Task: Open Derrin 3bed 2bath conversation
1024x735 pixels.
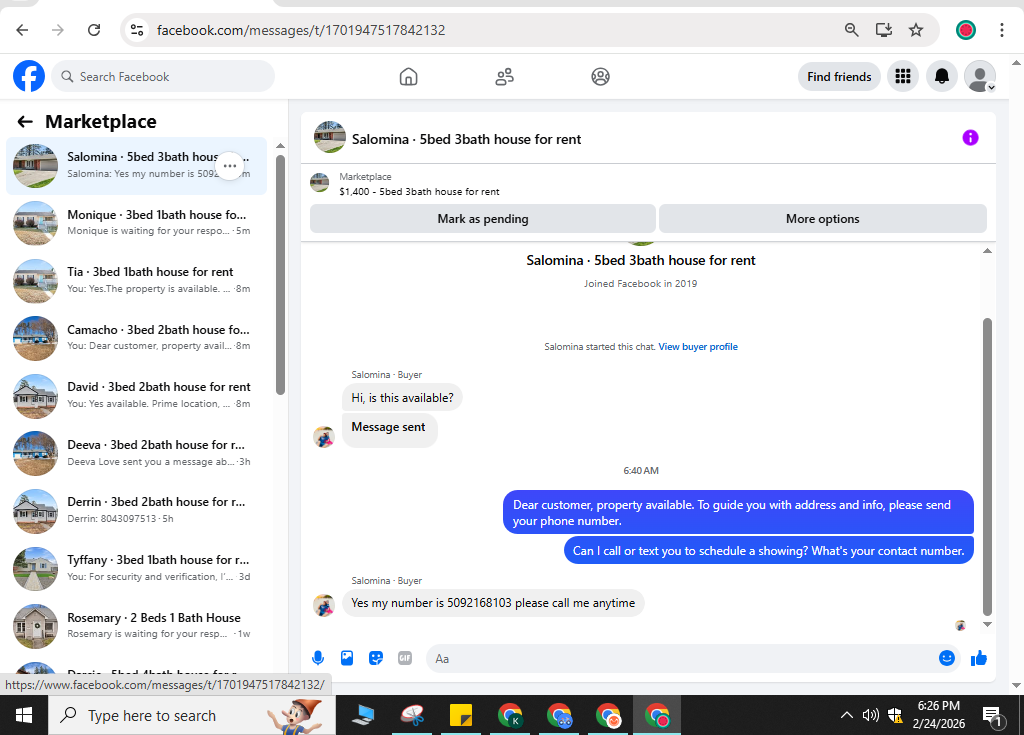Action: [x=136, y=510]
